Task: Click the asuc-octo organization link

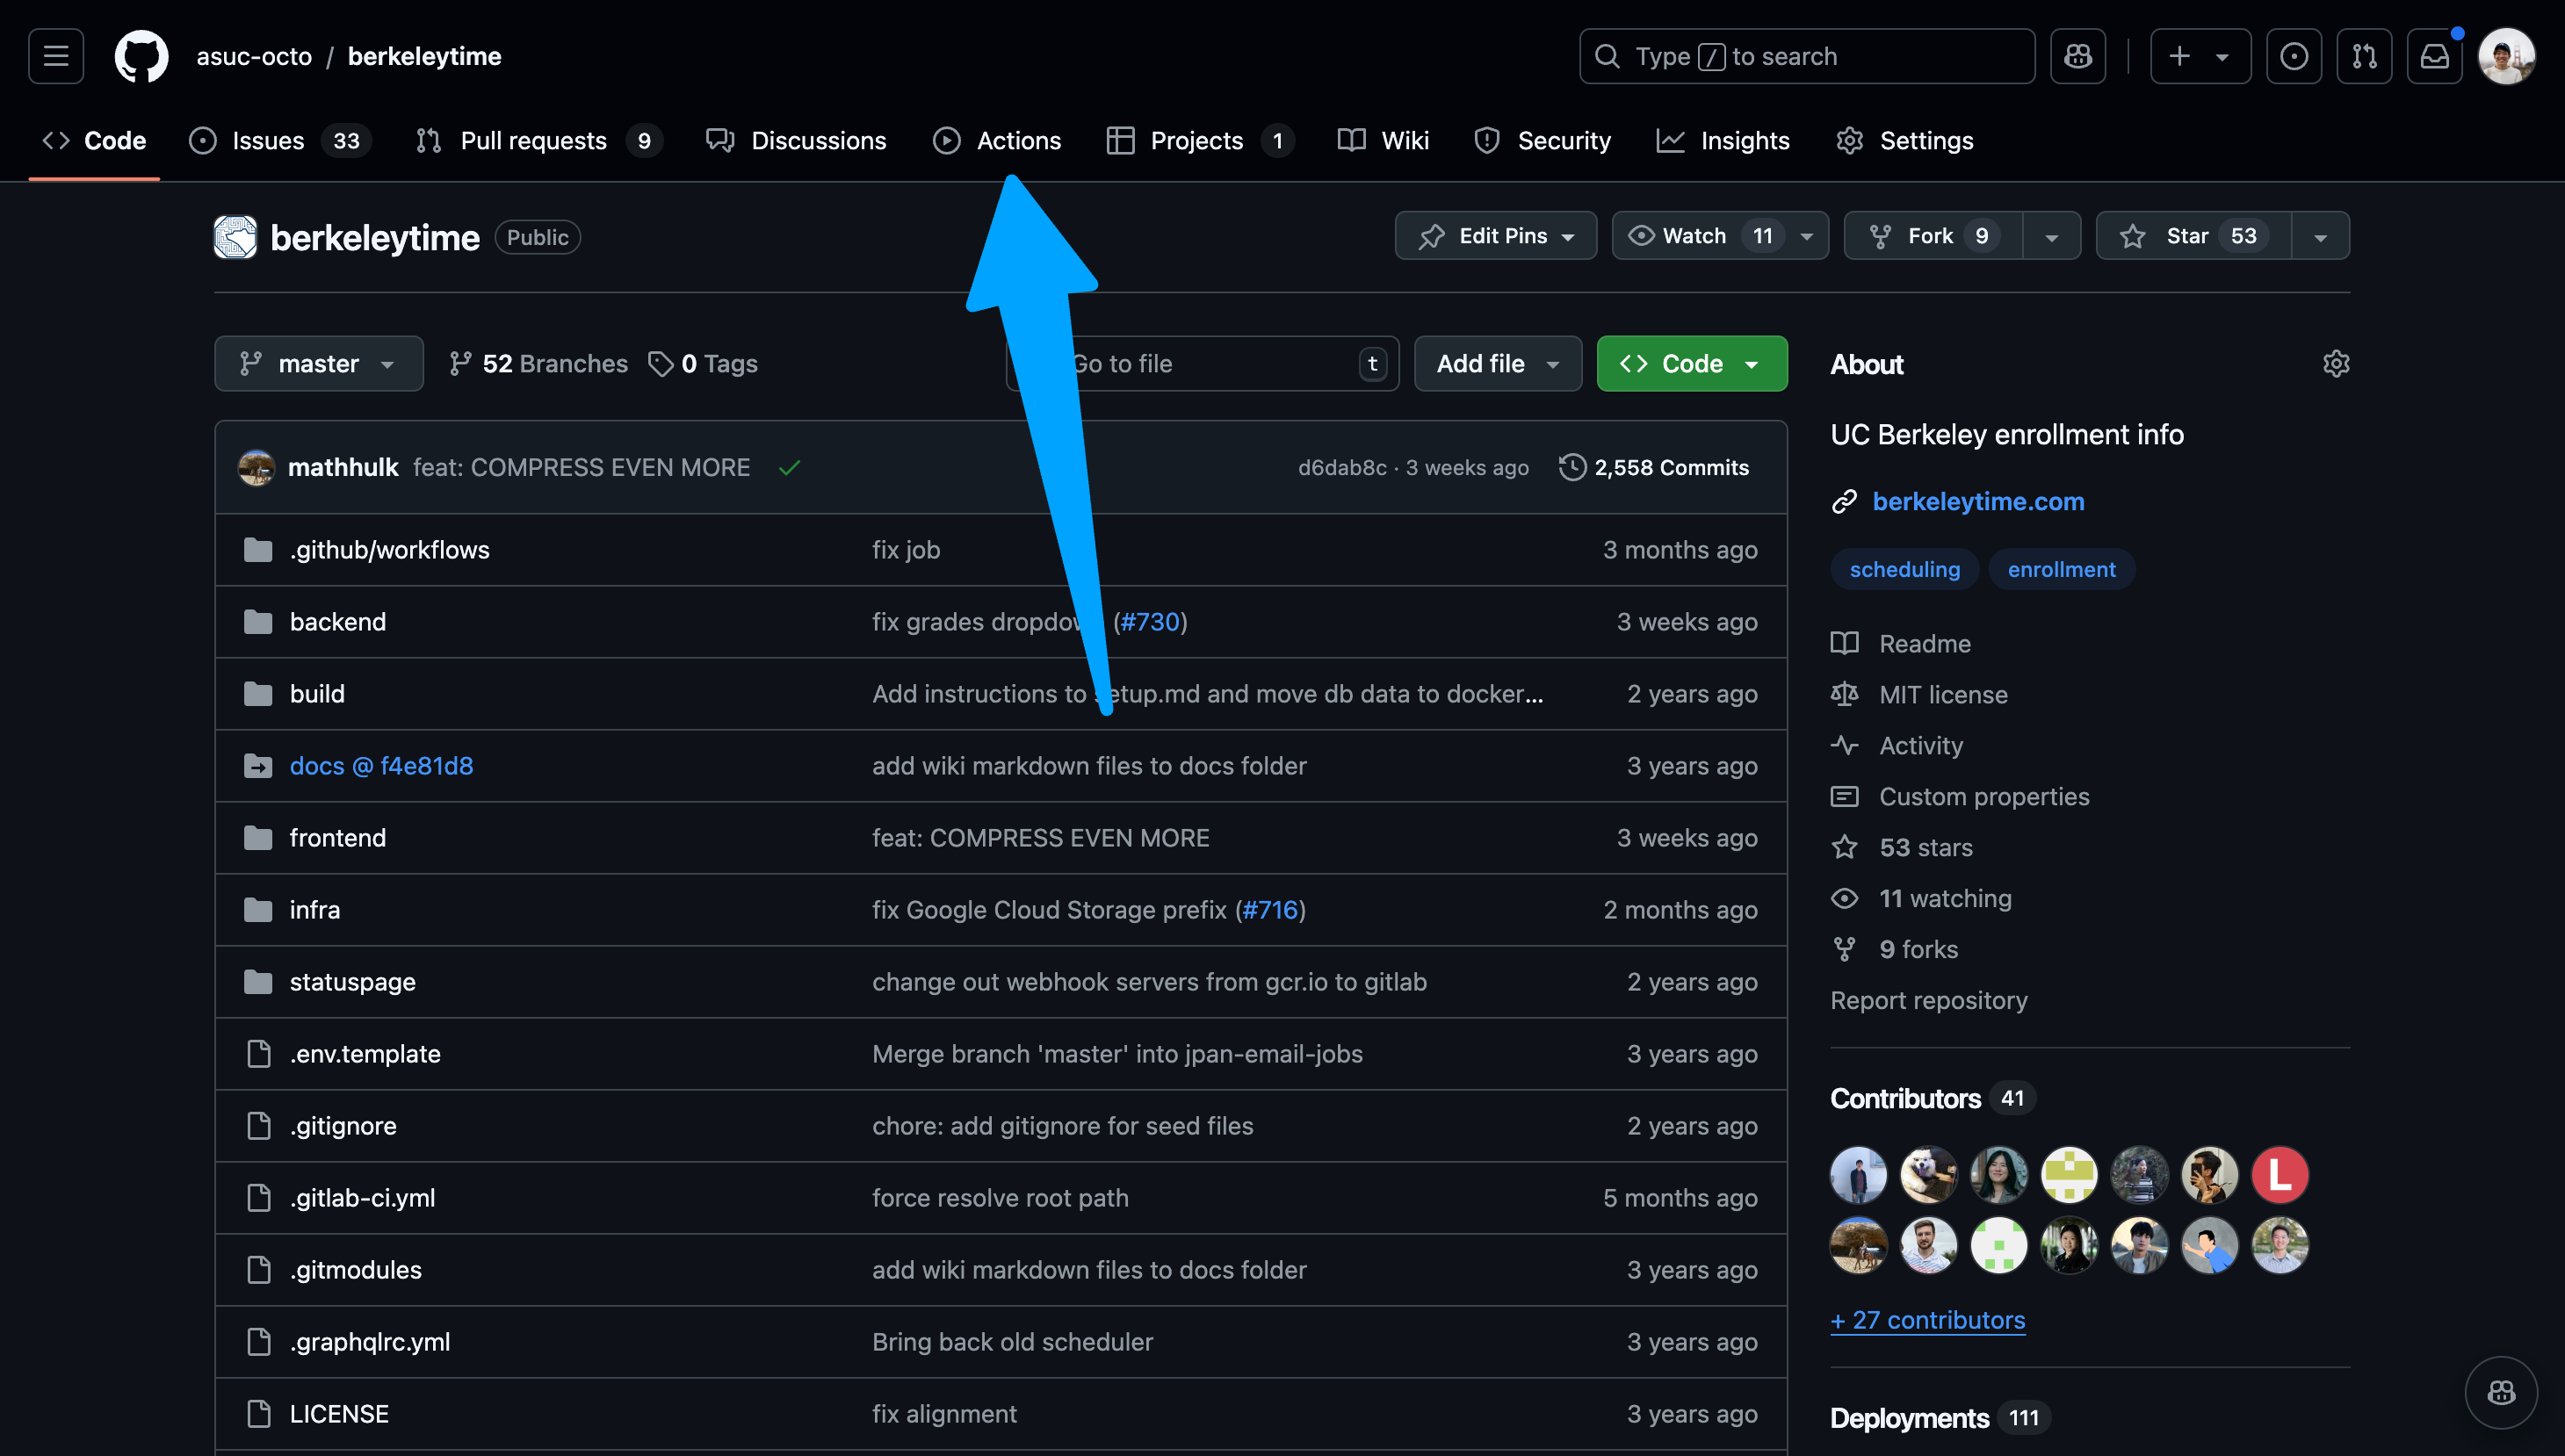Action: pos(254,56)
